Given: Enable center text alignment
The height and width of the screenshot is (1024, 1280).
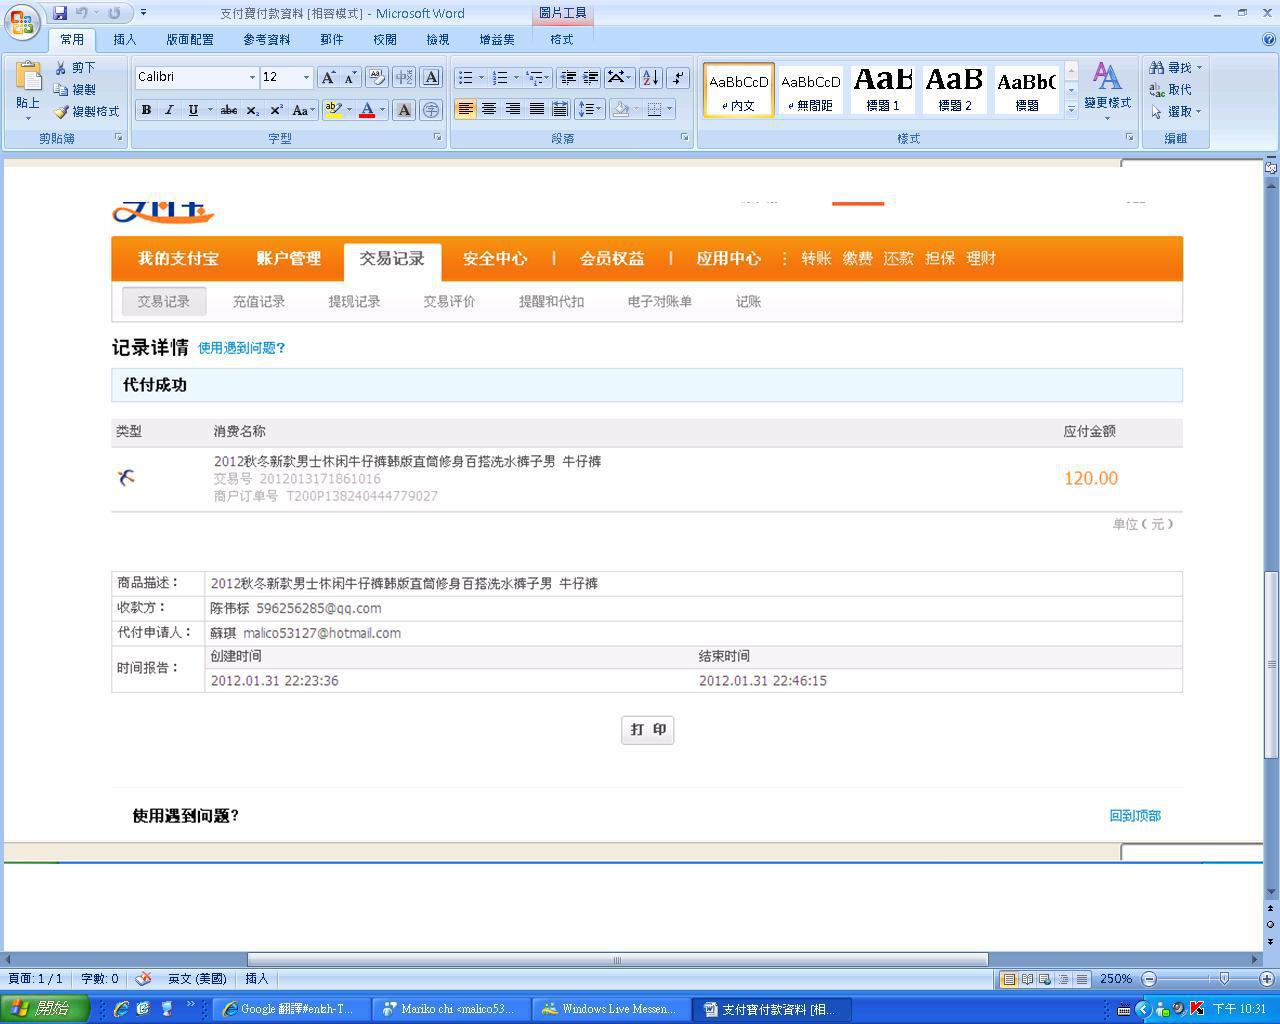Looking at the screenshot, I should point(489,109).
